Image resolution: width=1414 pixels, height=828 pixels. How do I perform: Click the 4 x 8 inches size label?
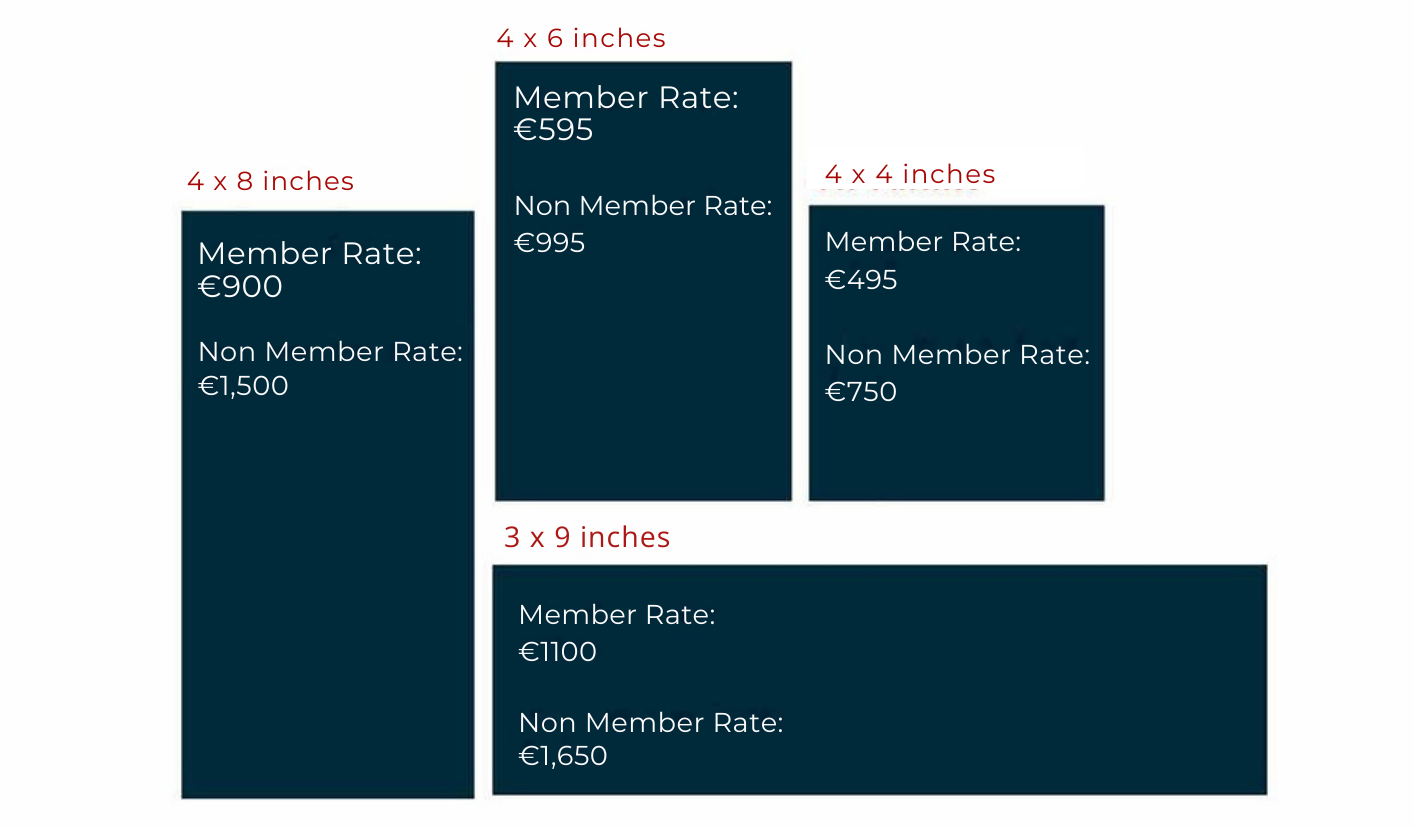pyautogui.click(x=270, y=181)
